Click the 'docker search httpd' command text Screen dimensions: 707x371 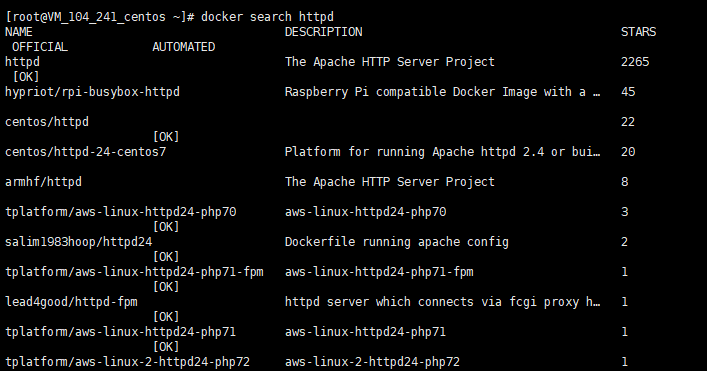[267, 17]
